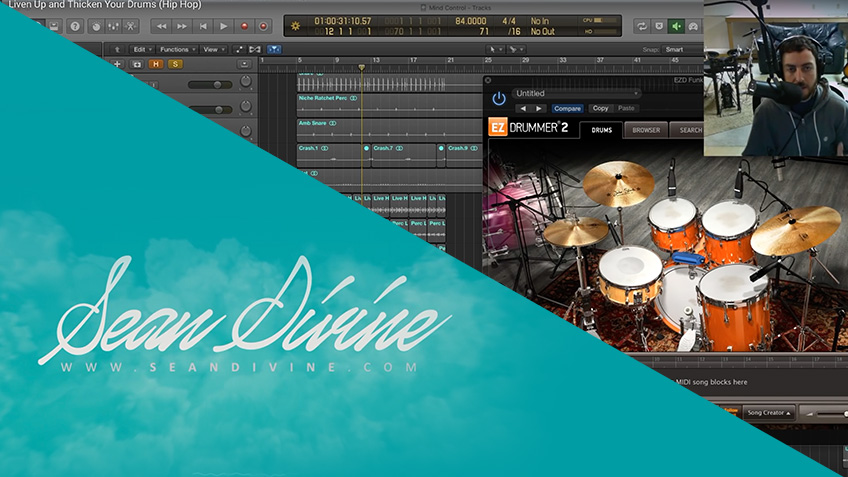
Task: Click the Compare button
Action: pyautogui.click(x=567, y=109)
